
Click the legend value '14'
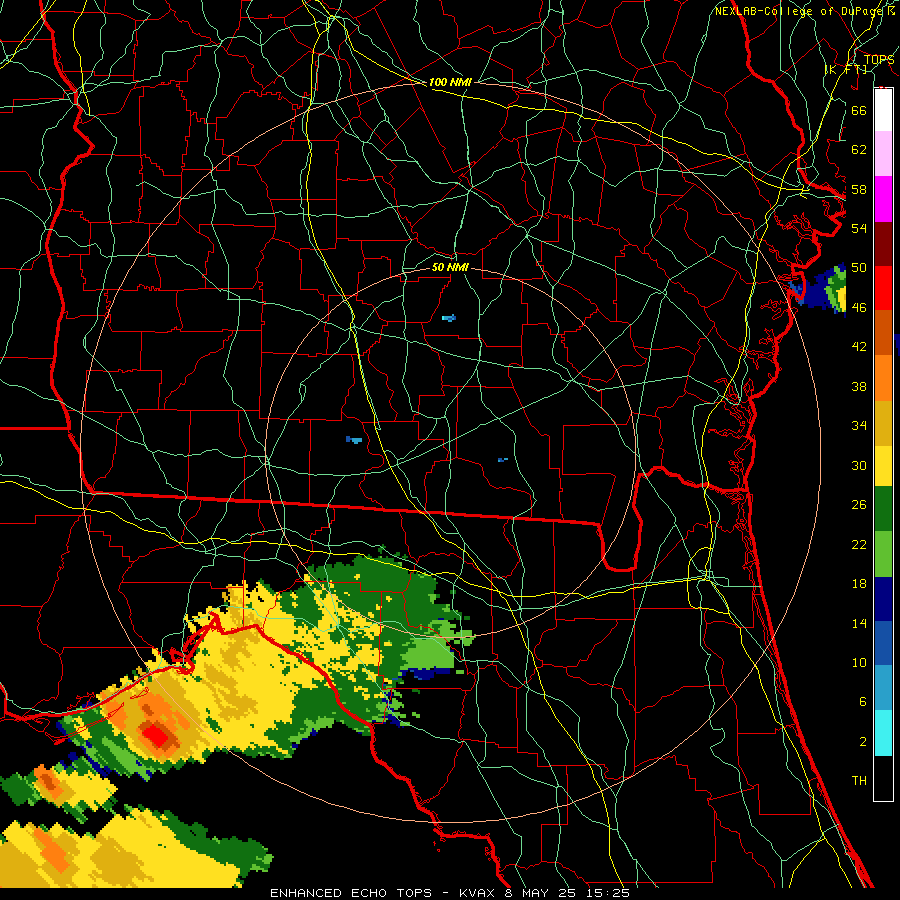click(x=859, y=623)
